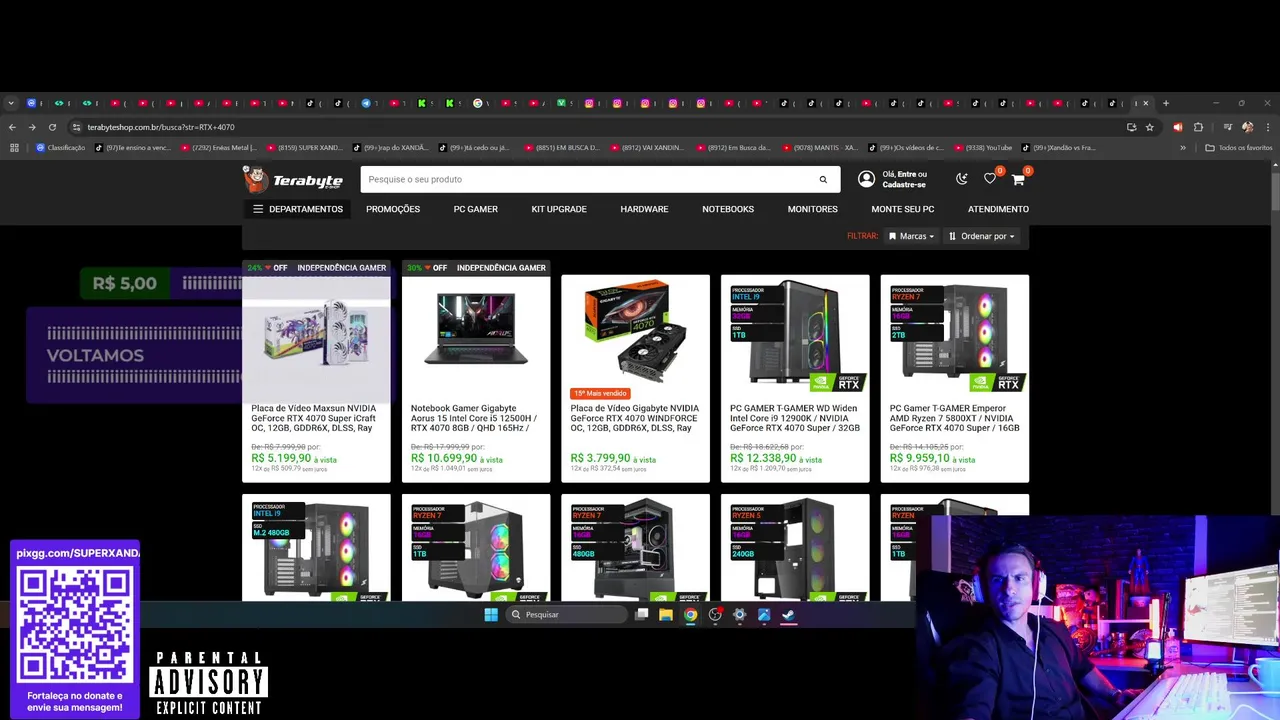Open the (9338) YouTube bookmark
Screen dimensions: 1280x720
(x=984, y=148)
